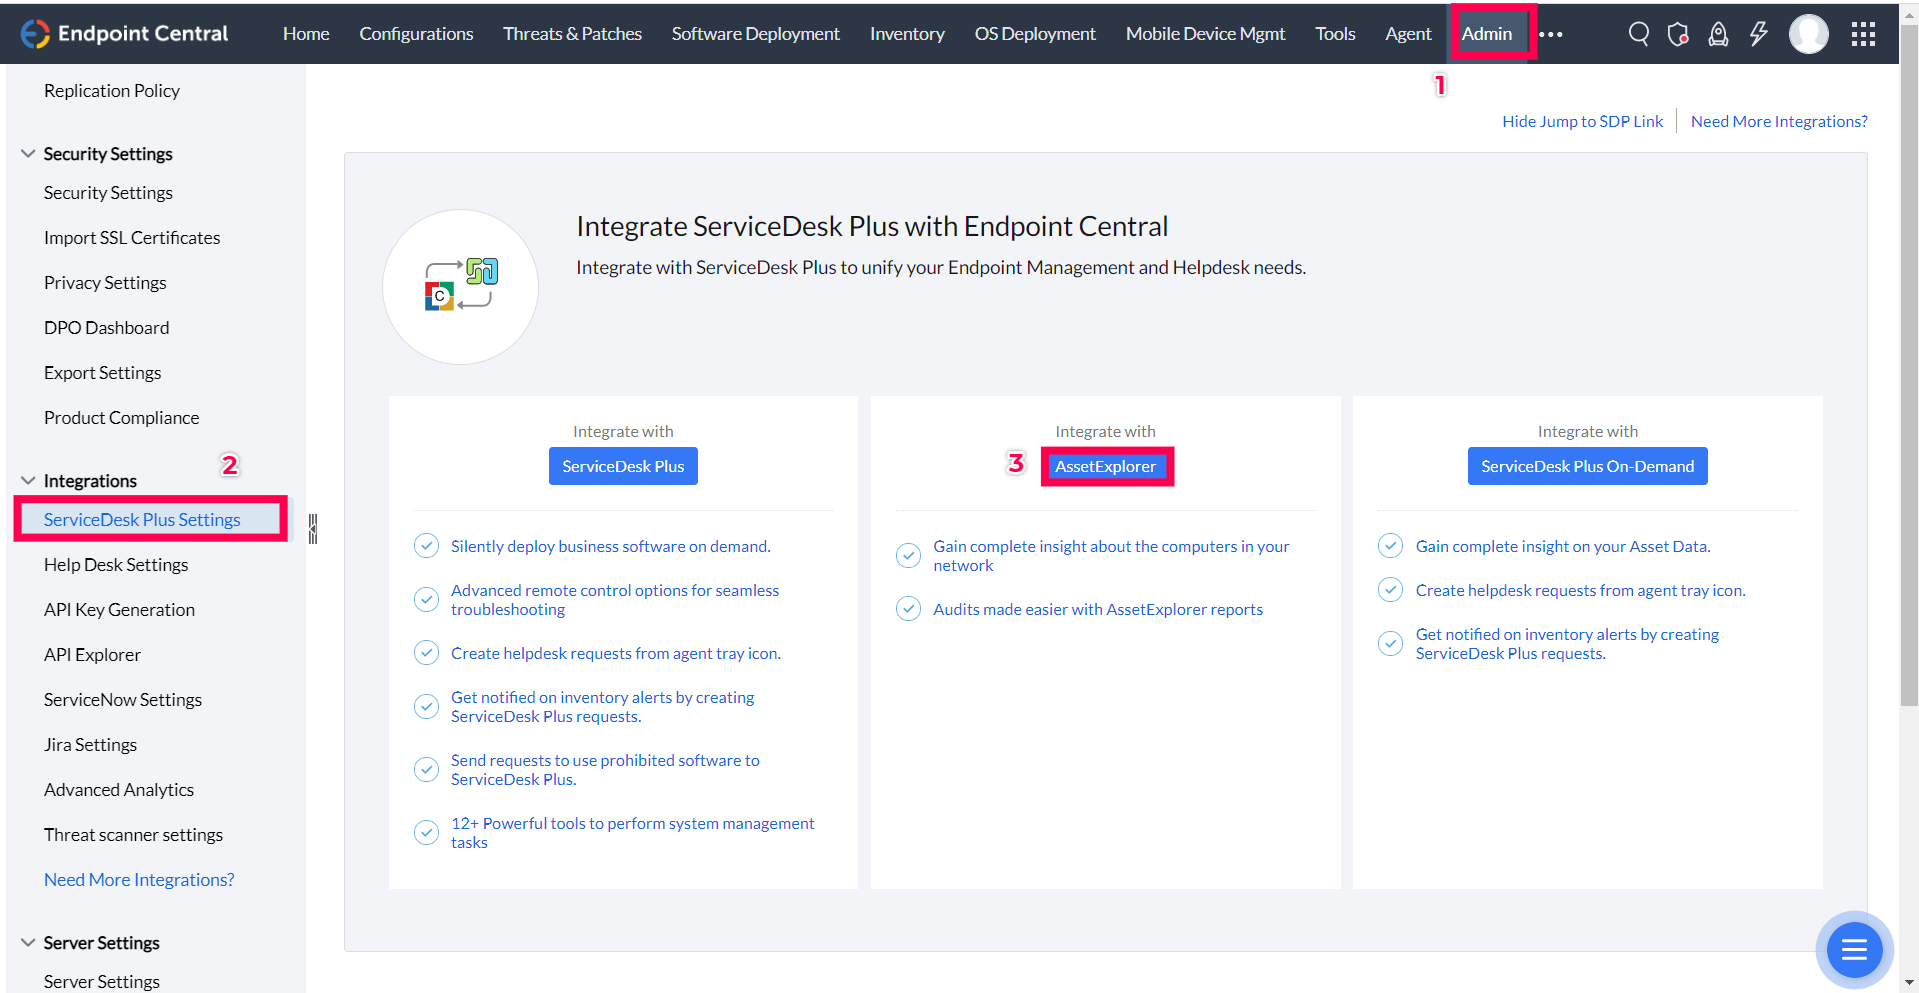The height and width of the screenshot is (993, 1919).
Task: Open the Threats & Patches menu
Action: coord(572,33)
